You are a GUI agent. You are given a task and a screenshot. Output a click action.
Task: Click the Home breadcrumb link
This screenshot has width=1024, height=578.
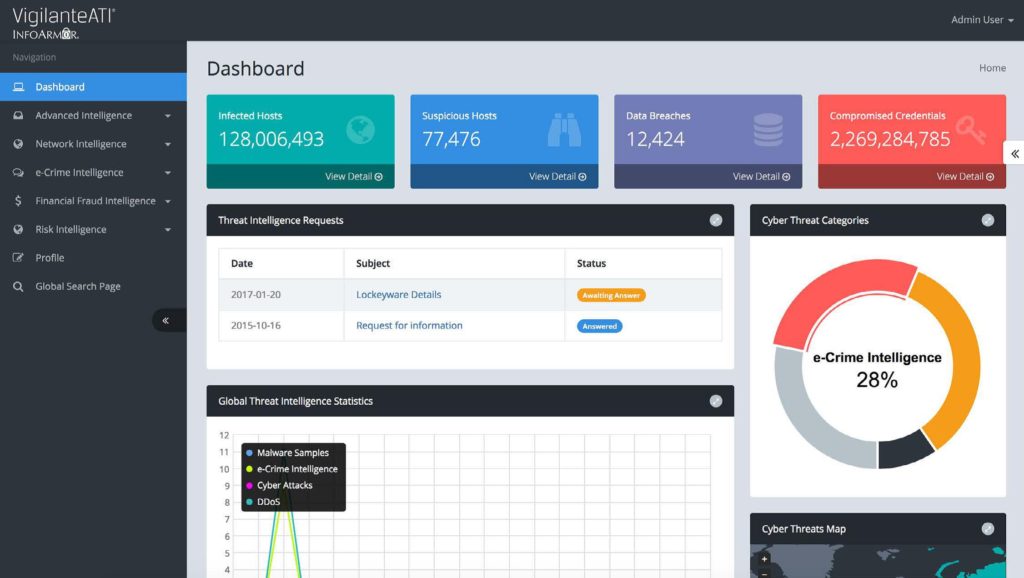[992, 68]
